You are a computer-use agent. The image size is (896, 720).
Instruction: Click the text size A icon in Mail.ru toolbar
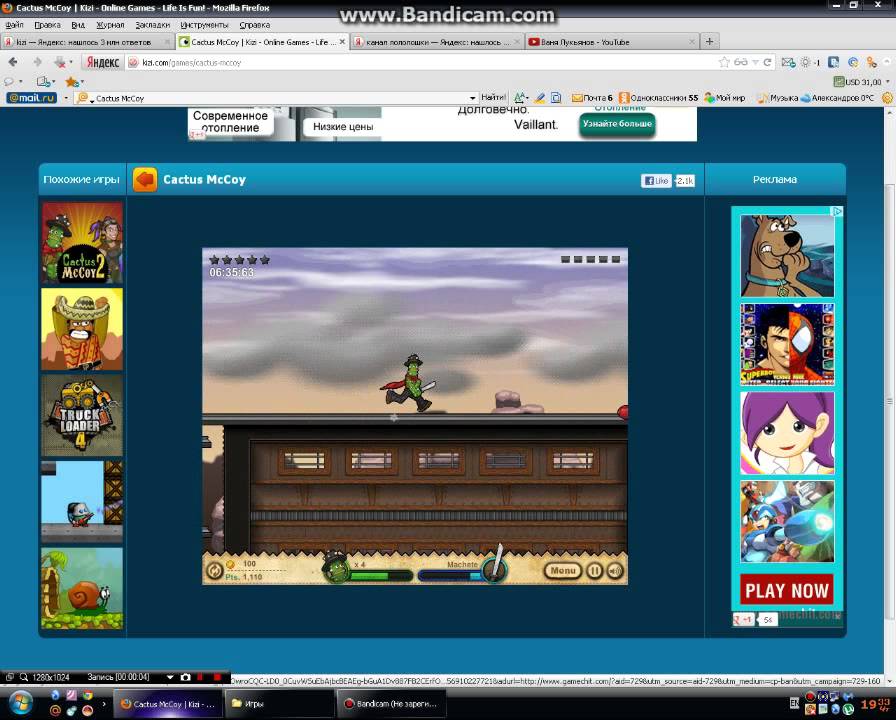tap(521, 98)
